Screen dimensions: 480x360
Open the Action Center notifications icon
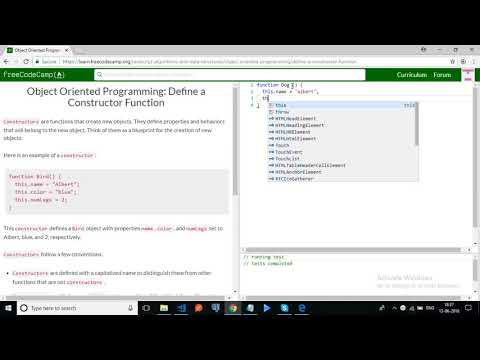point(468,308)
